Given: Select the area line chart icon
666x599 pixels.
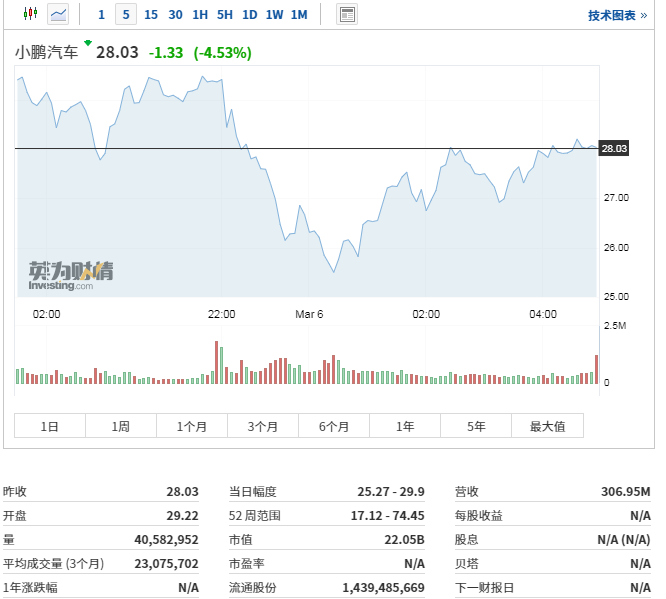Looking at the screenshot, I should click(x=58, y=14).
